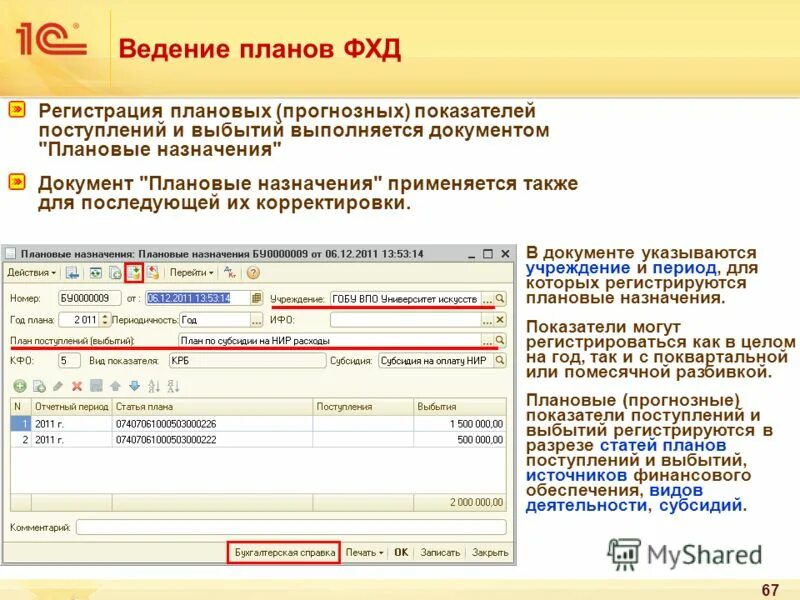
Task: Increase Год плана using the stepper
Action: pyautogui.click(x=104, y=317)
